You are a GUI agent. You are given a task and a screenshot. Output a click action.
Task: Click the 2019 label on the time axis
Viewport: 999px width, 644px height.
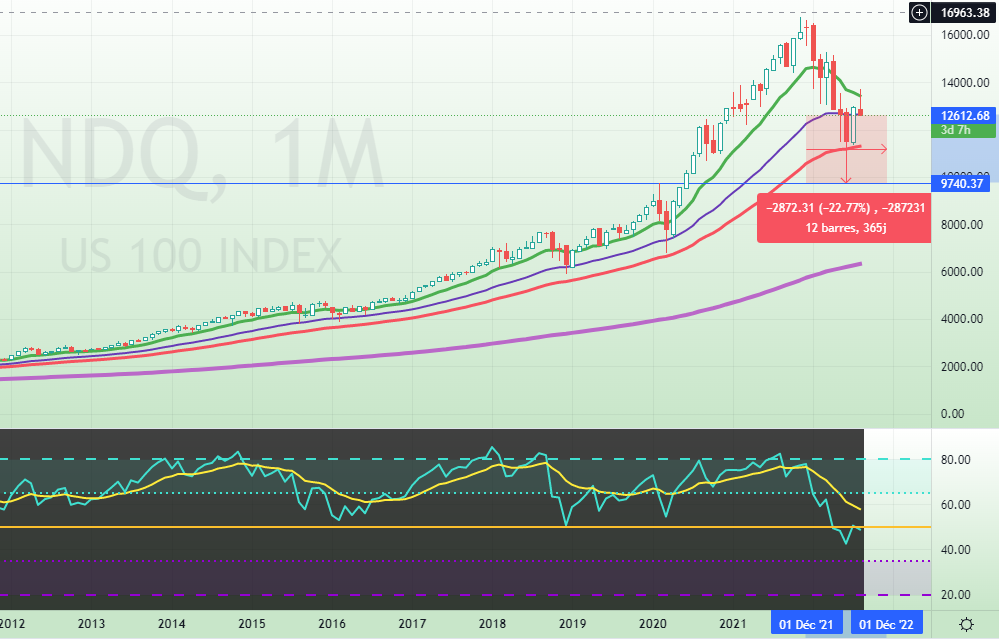(x=572, y=624)
